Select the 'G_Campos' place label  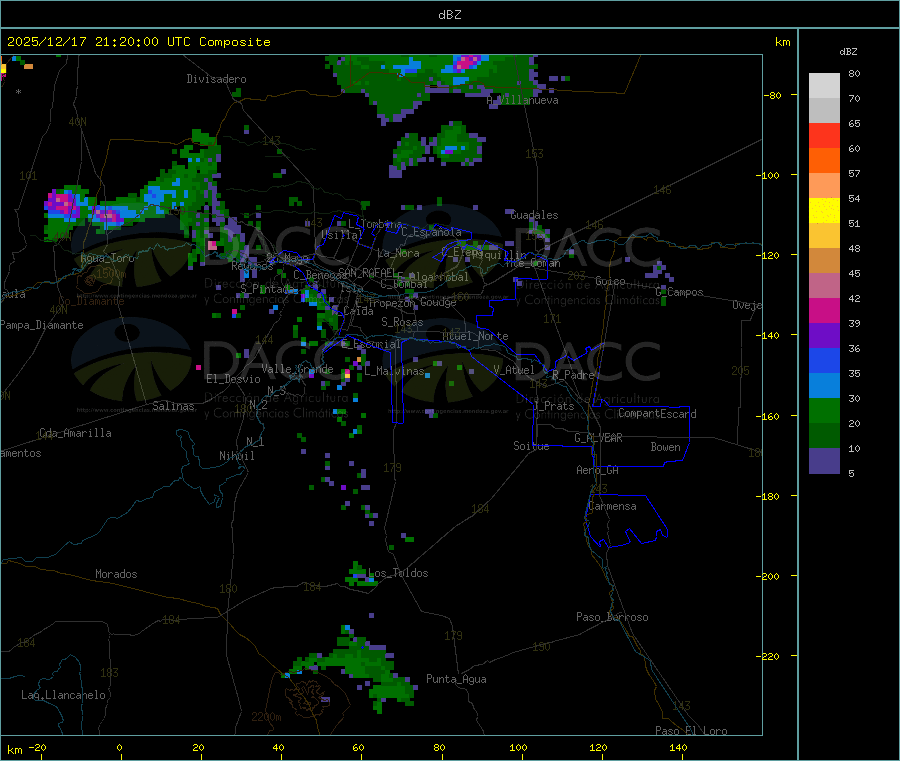679,292
